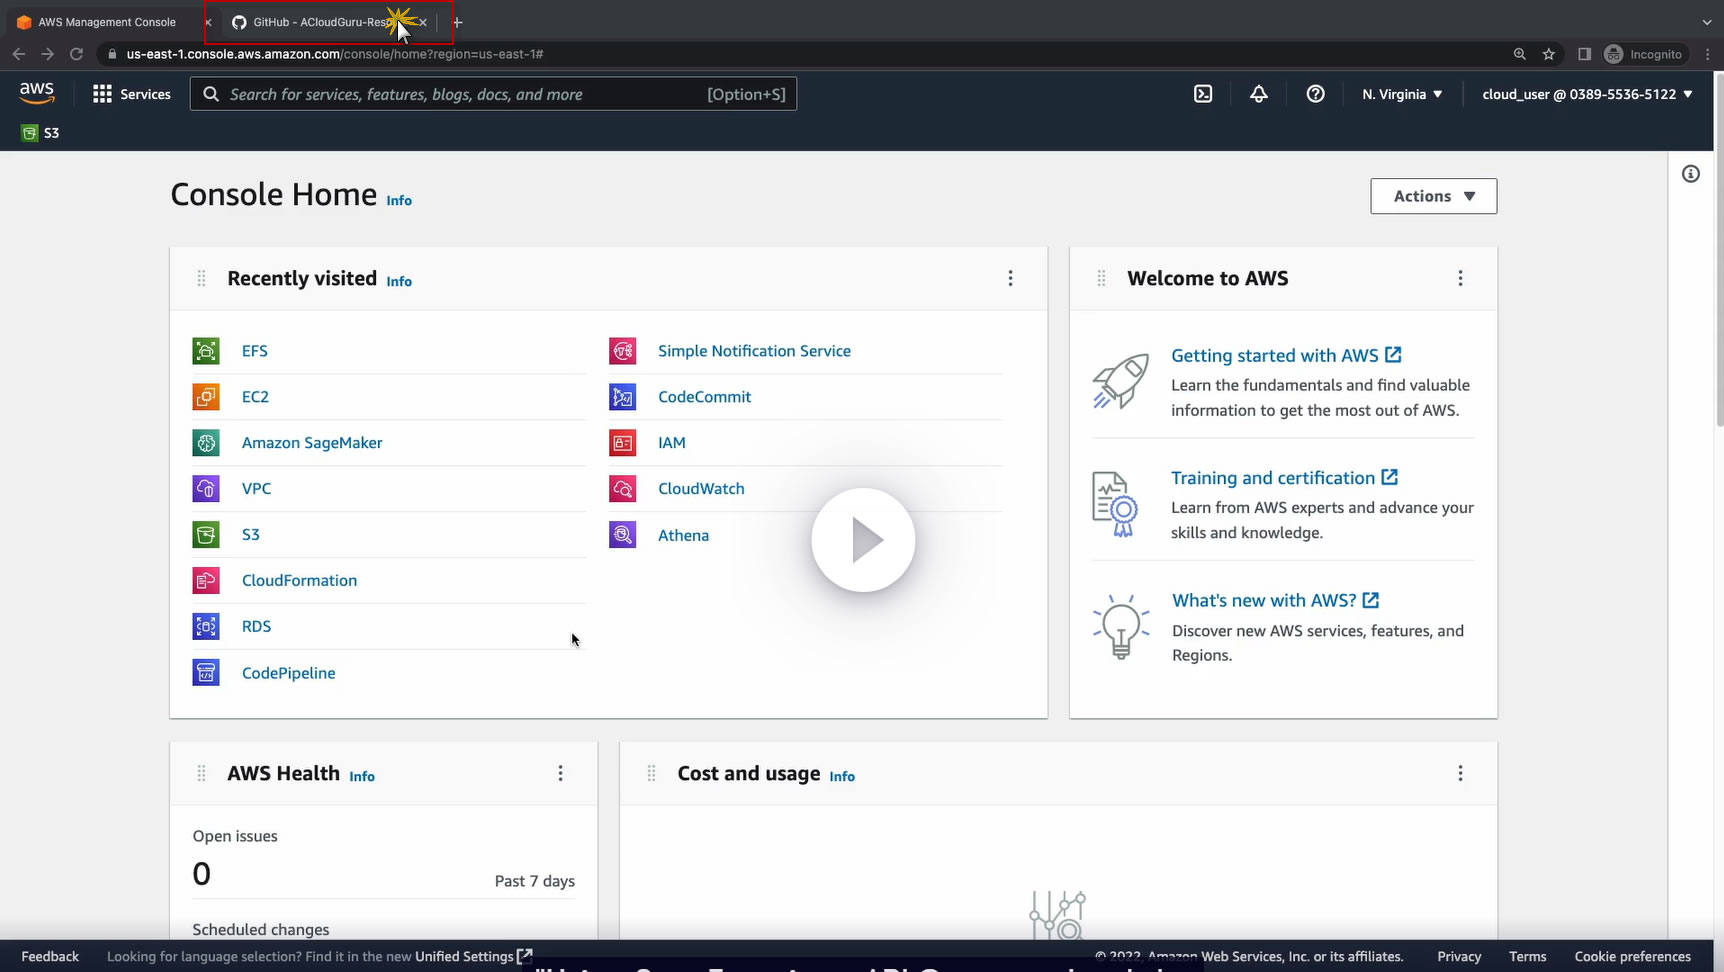Click the IAM service icon
Screen dimensions: 1724x972
[622, 442]
